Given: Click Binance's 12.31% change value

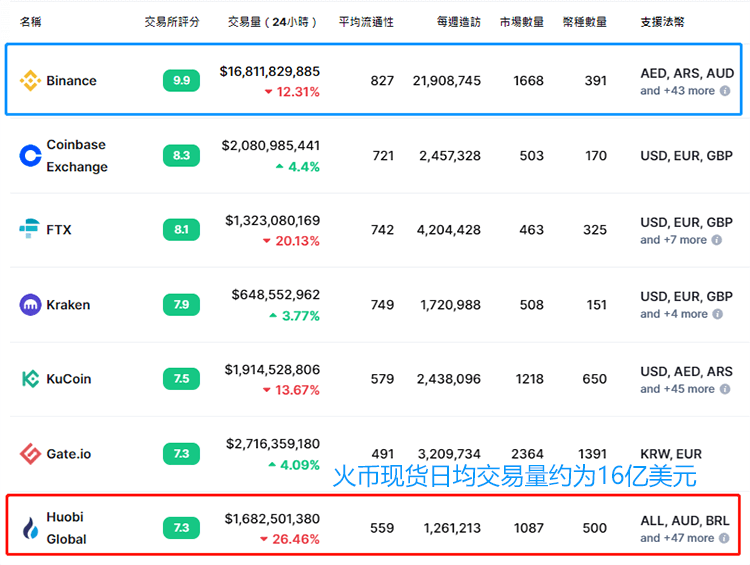Looking at the screenshot, I should 298,92.
